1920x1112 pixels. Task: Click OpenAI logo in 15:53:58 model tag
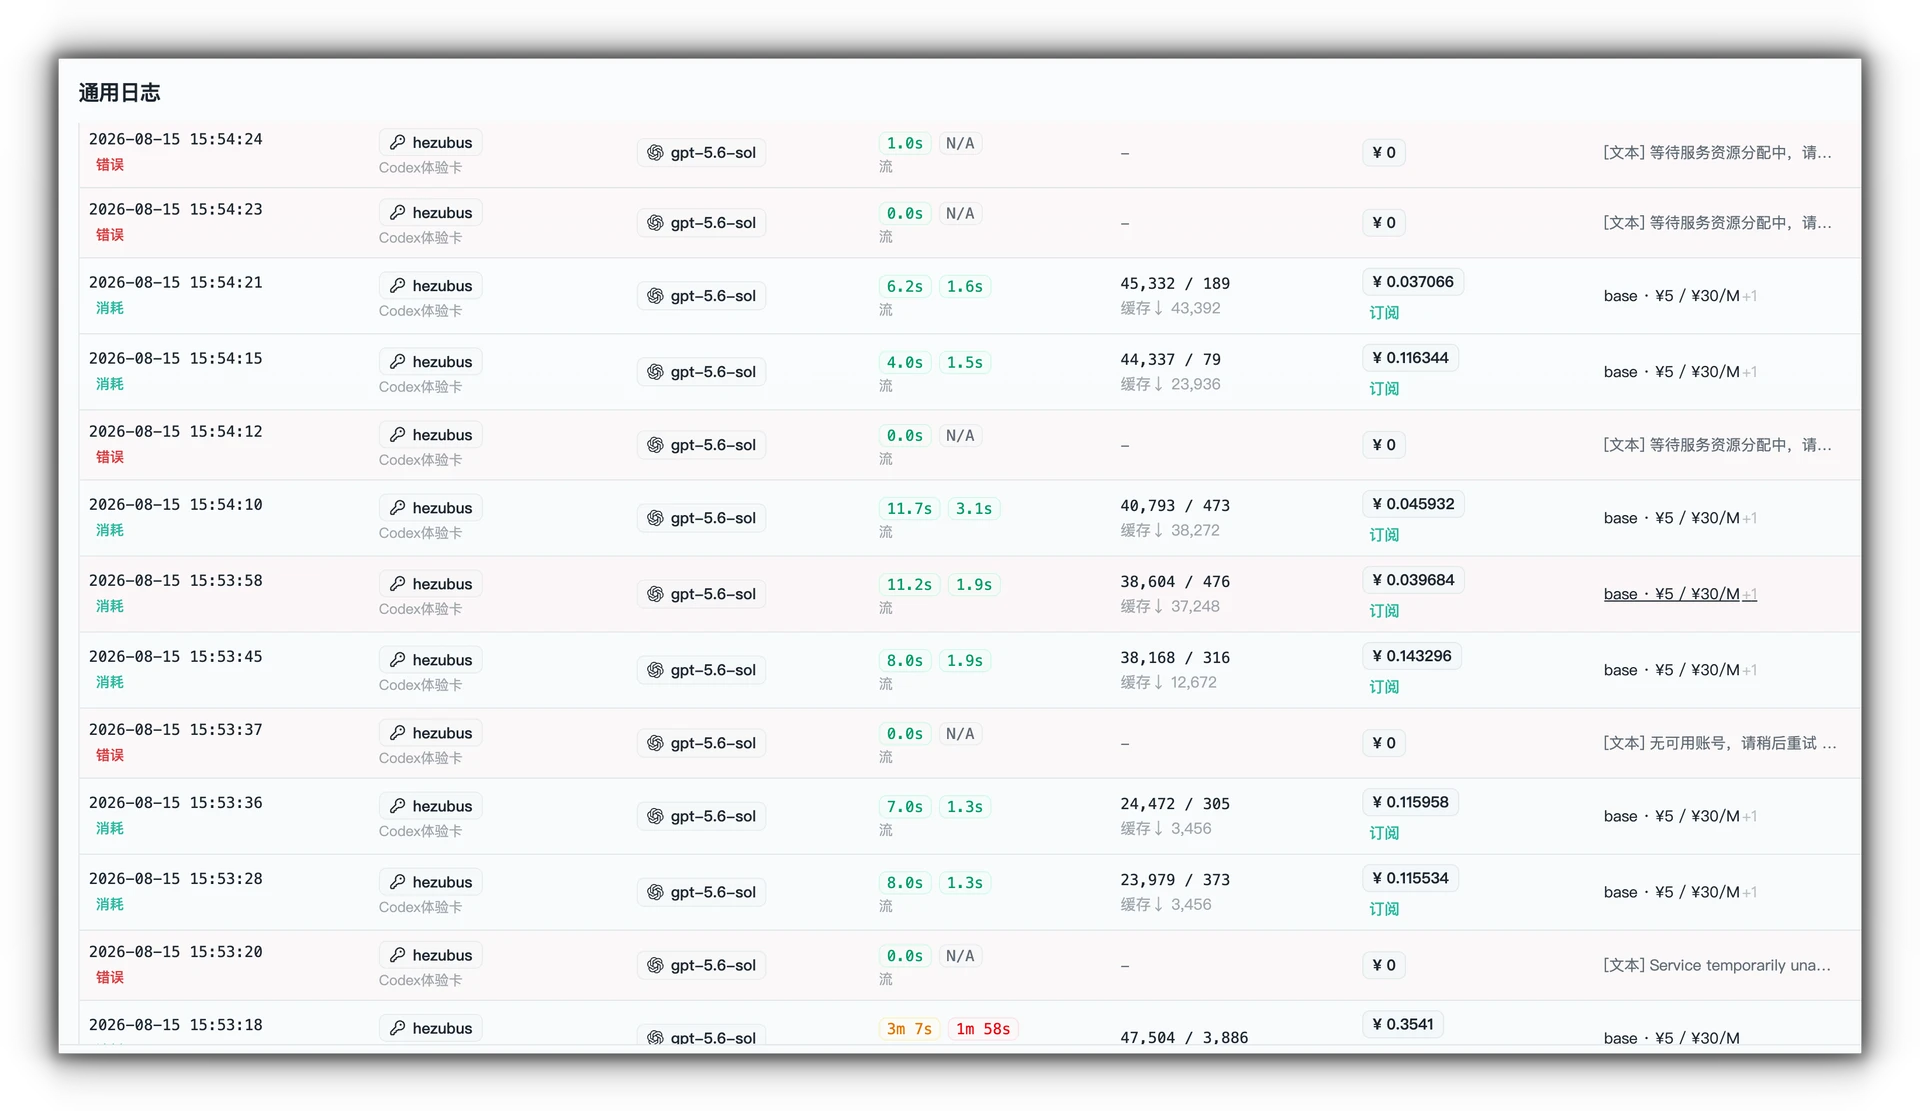[x=655, y=593]
